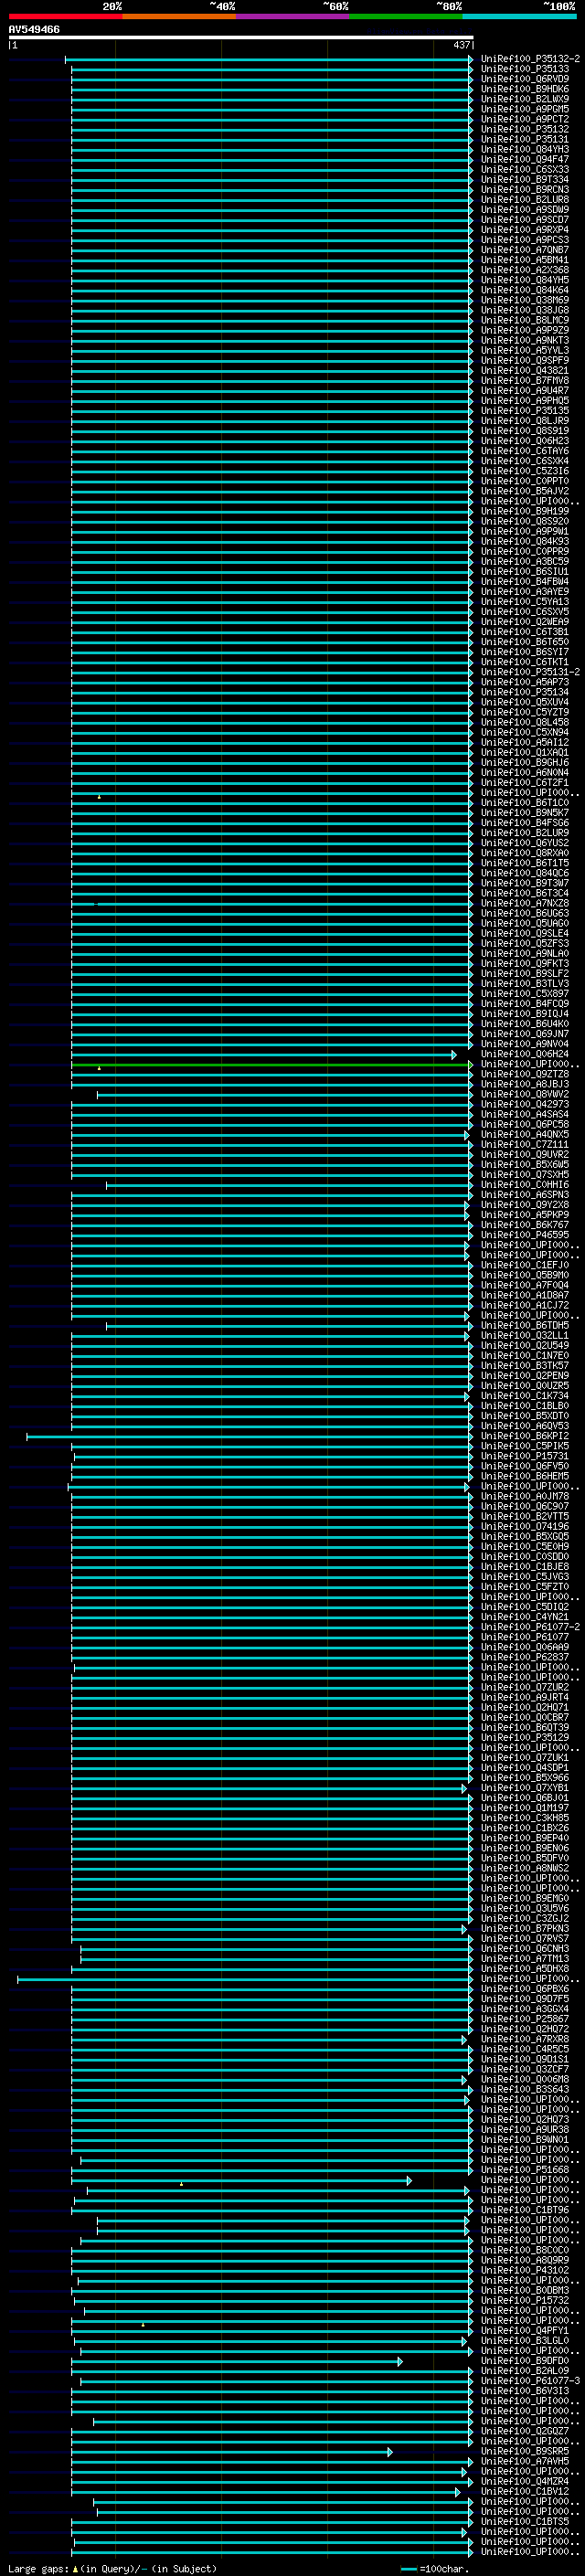The height and width of the screenshot is (2576, 585).
Task: Select the UniRef100_Q42973 label
Action: click(x=525, y=1104)
